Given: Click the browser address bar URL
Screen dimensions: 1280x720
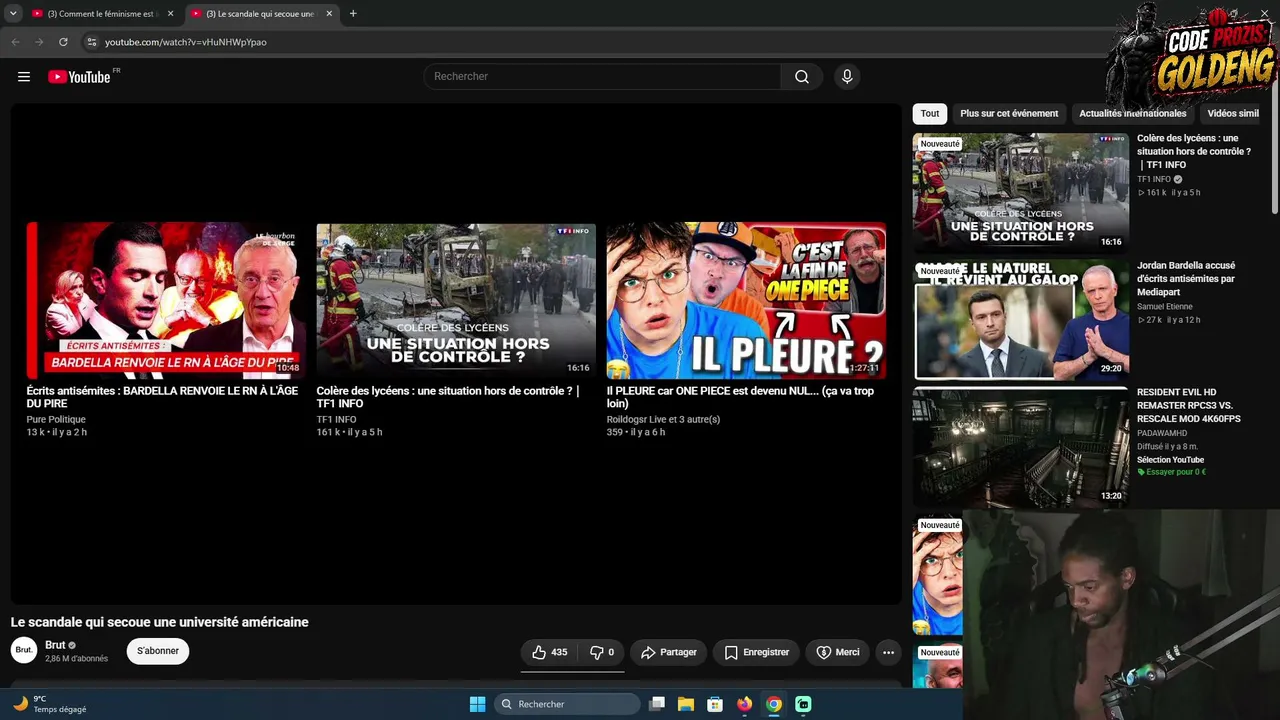Looking at the screenshot, I should point(186,42).
